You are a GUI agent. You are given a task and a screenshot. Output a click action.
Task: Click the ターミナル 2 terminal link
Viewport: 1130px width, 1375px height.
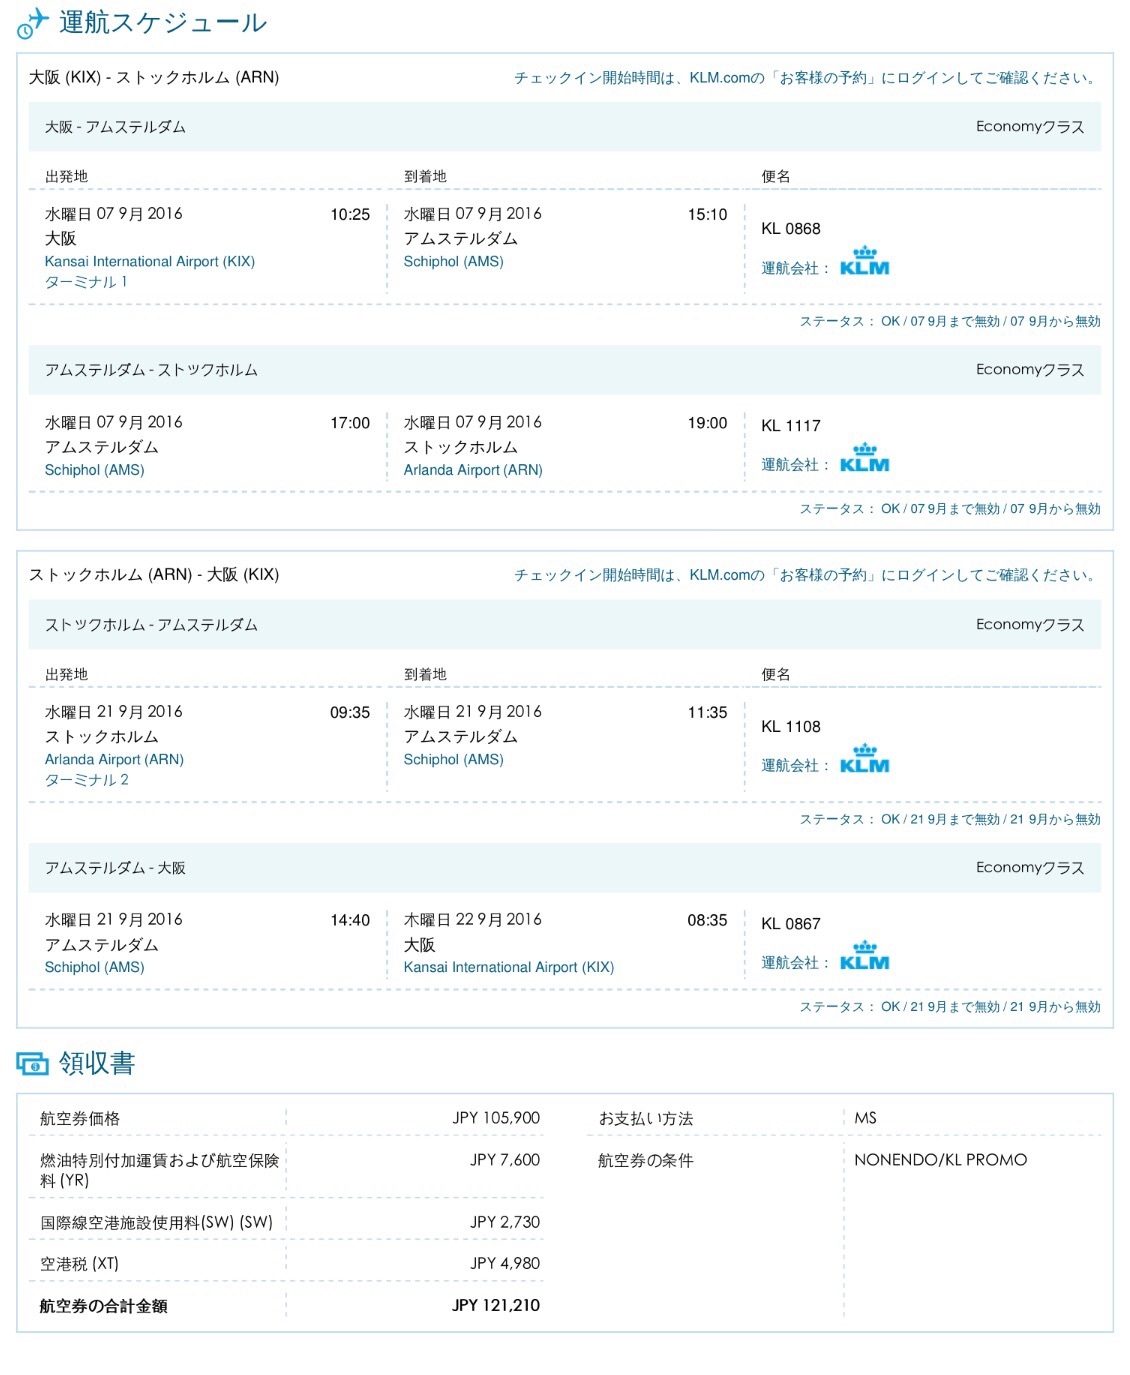coord(86,780)
